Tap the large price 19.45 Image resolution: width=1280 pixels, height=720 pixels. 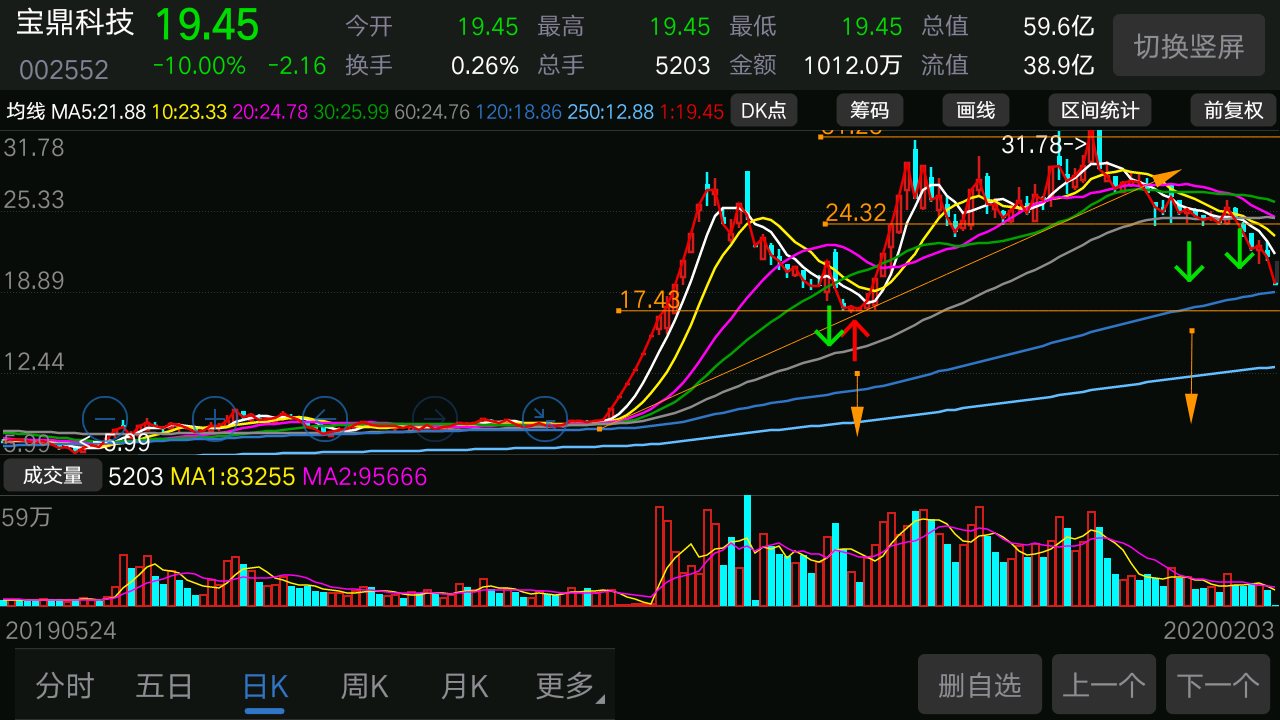[206, 25]
